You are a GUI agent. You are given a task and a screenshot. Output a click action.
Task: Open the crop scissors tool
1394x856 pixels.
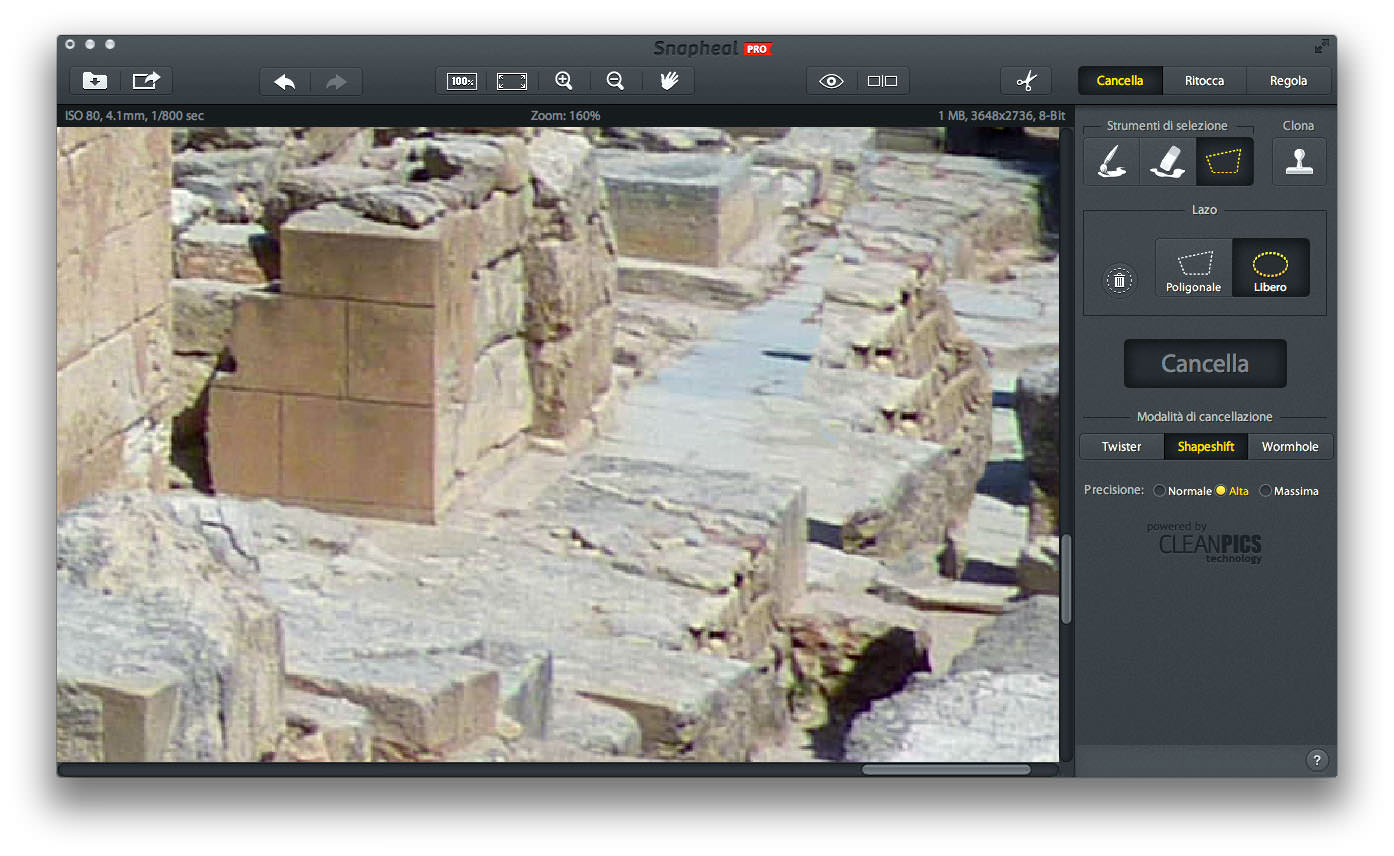click(1026, 81)
